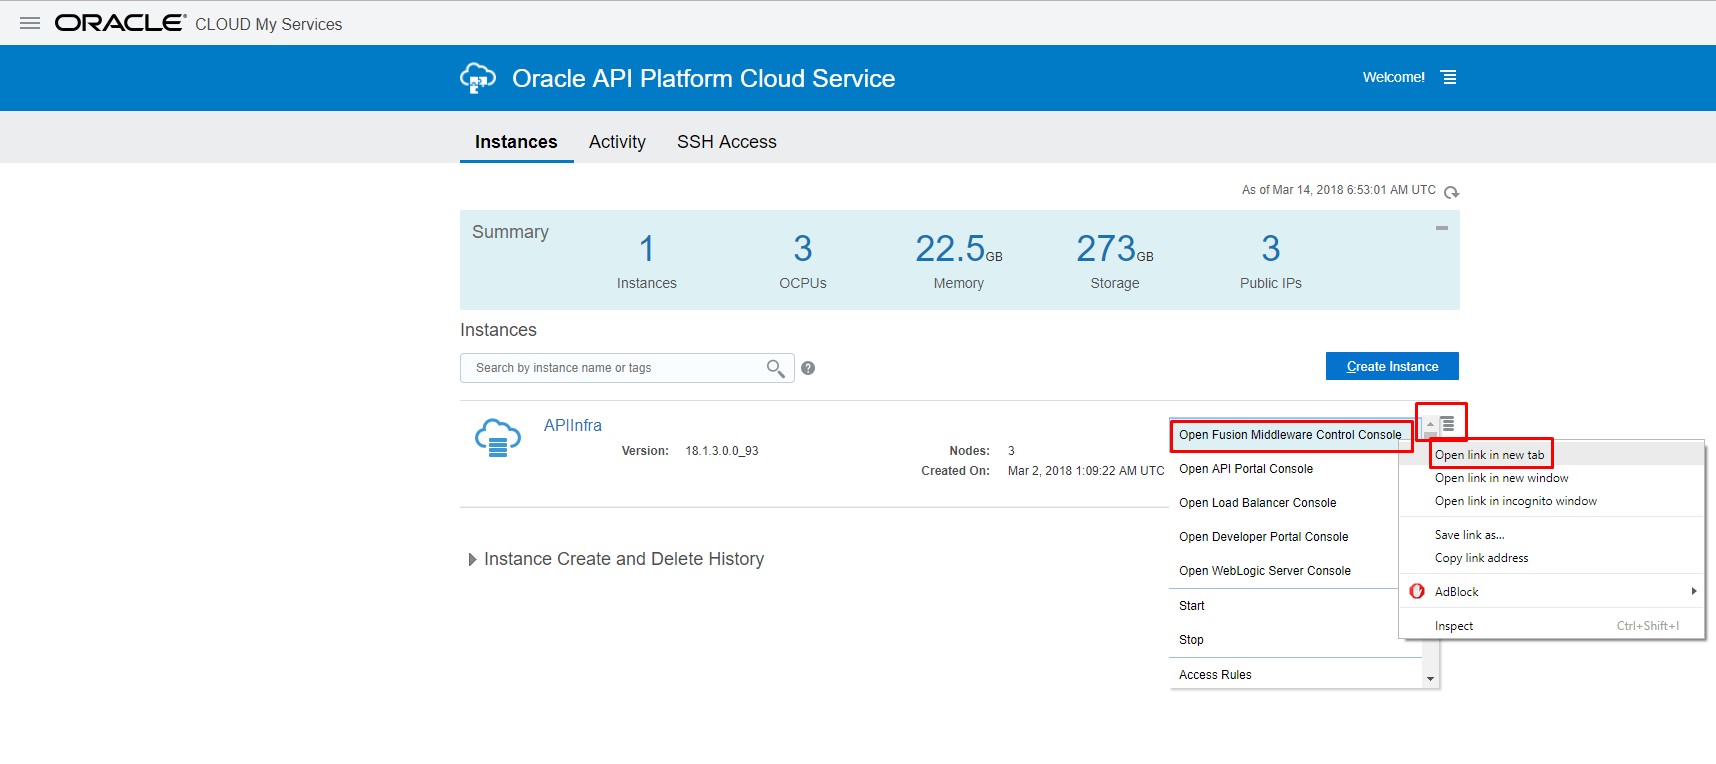Image resolution: width=1716 pixels, height=764 pixels.
Task: Click the Create Instance button
Action: 1391,367
